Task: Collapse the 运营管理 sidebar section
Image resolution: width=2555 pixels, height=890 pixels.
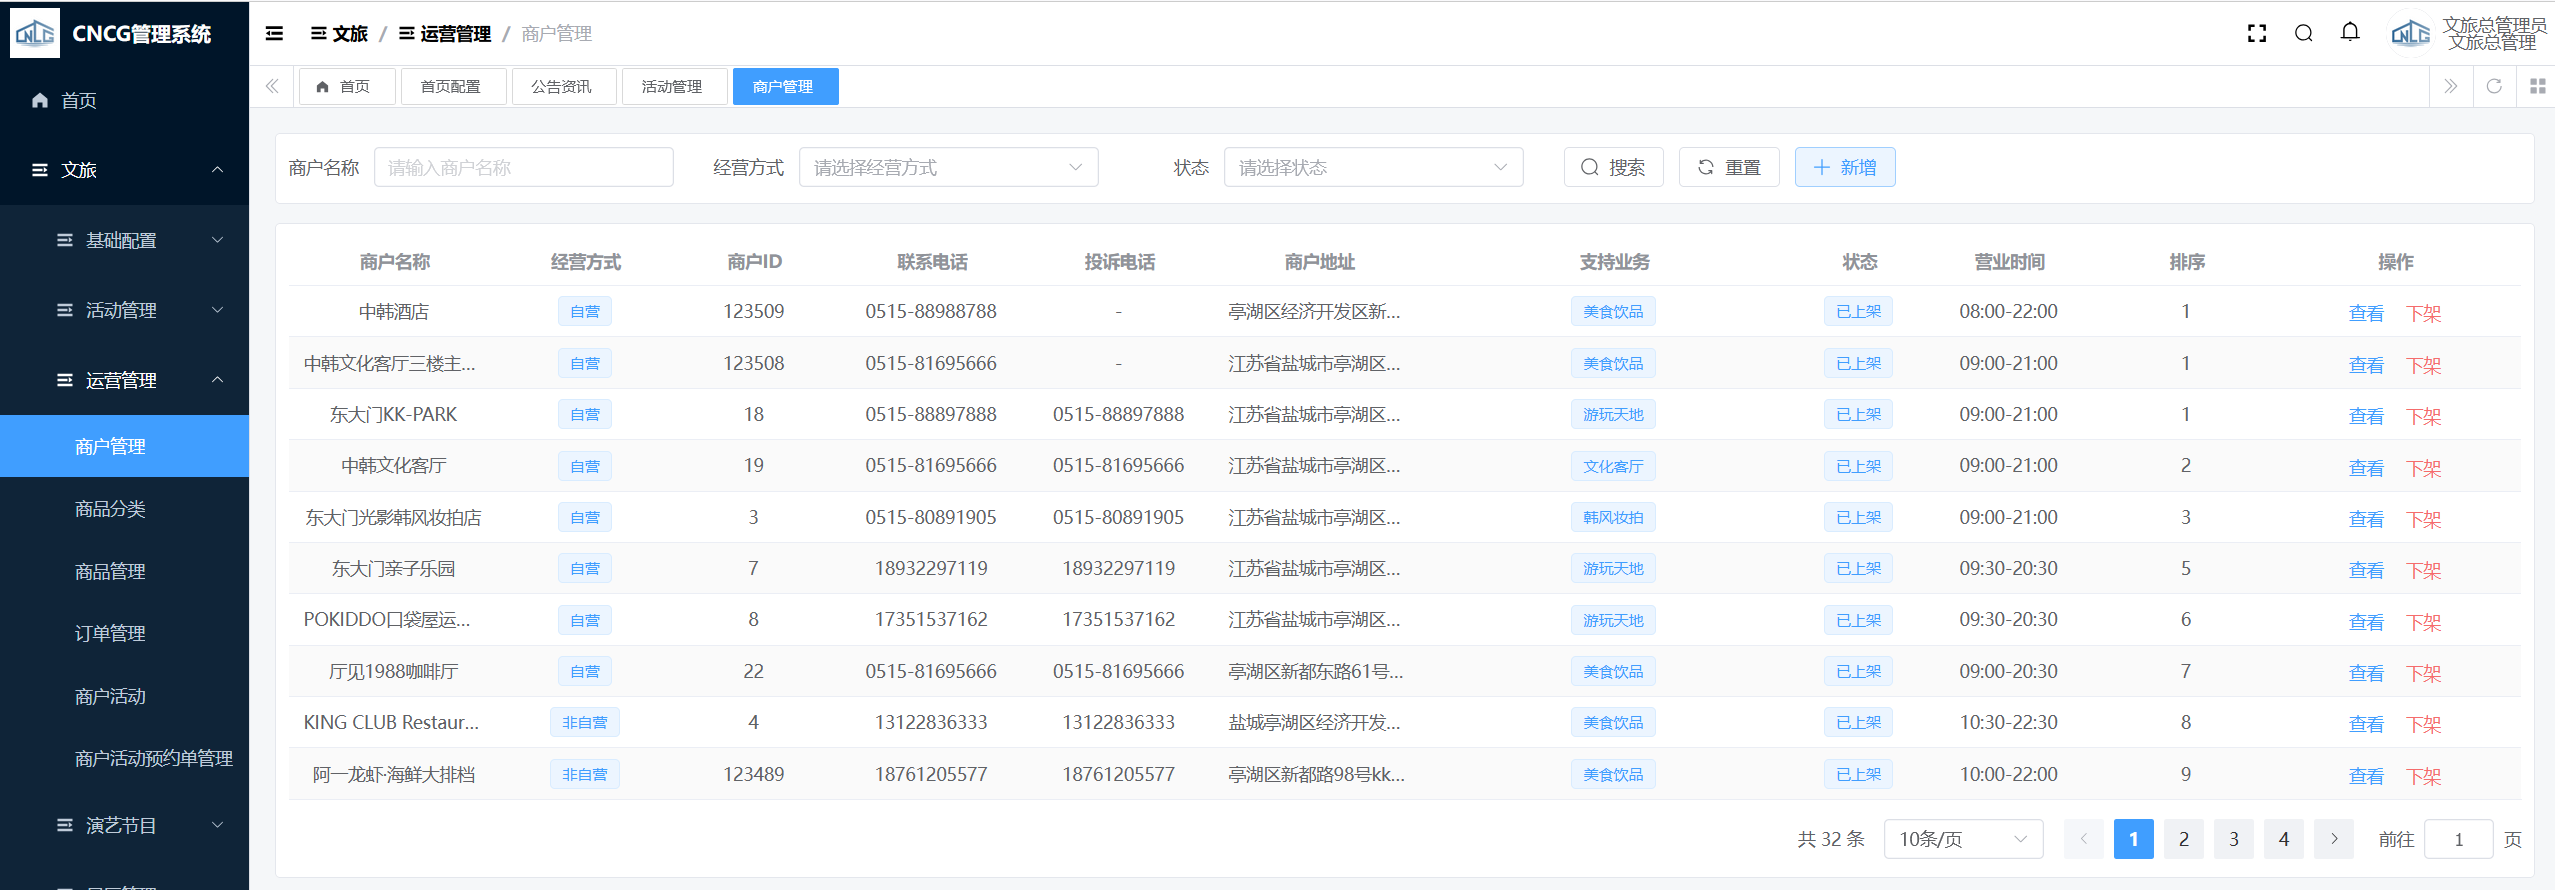Action: click(124, 380)
